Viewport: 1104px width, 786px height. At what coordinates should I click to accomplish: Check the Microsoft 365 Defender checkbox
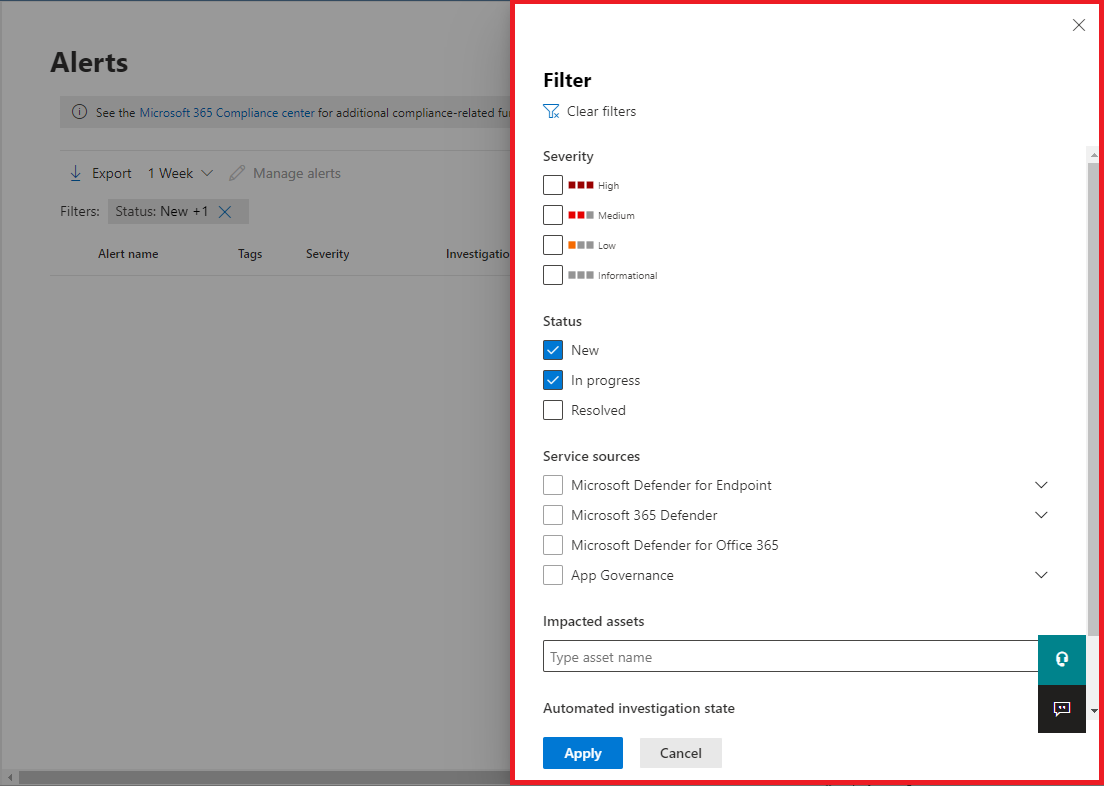point(553,515)
